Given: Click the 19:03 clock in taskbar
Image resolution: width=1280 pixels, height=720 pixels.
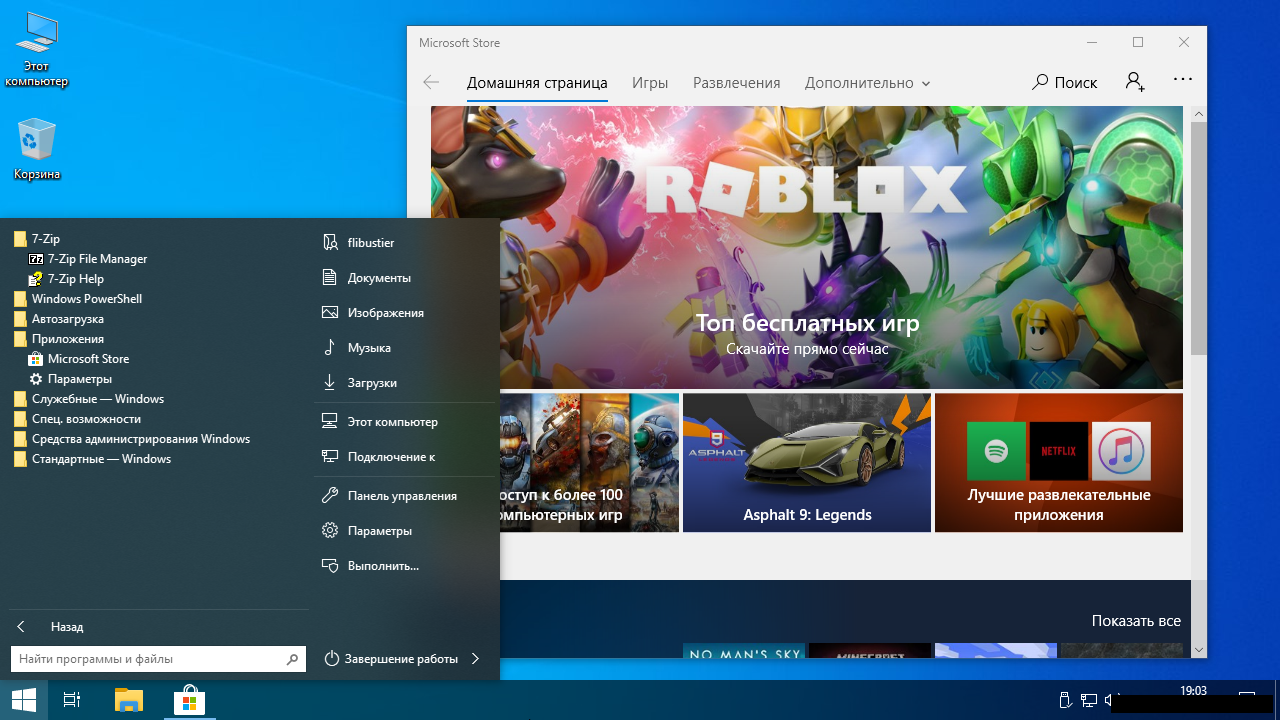Looking at the screenshot, I should [x=1193, y=691].
